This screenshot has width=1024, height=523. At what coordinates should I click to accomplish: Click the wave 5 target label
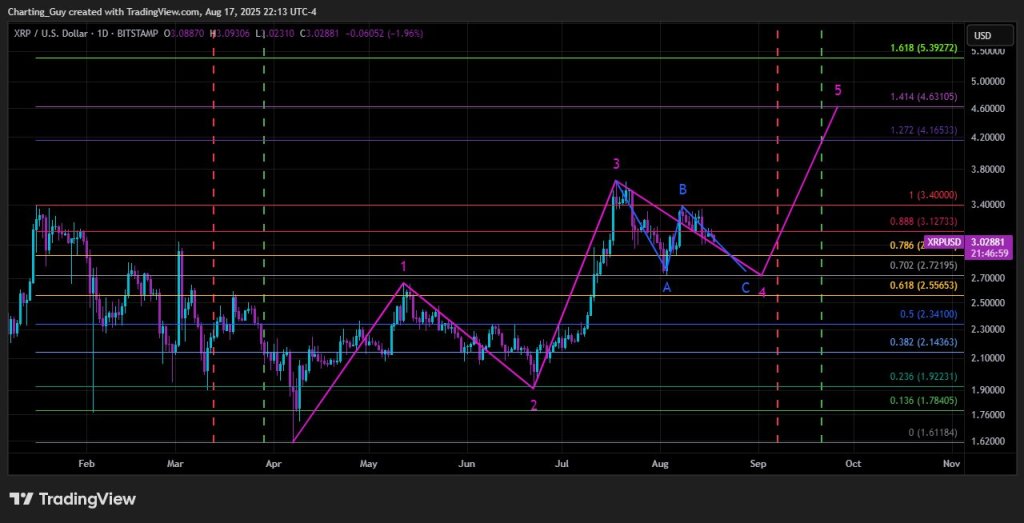(x=838, y=90)
